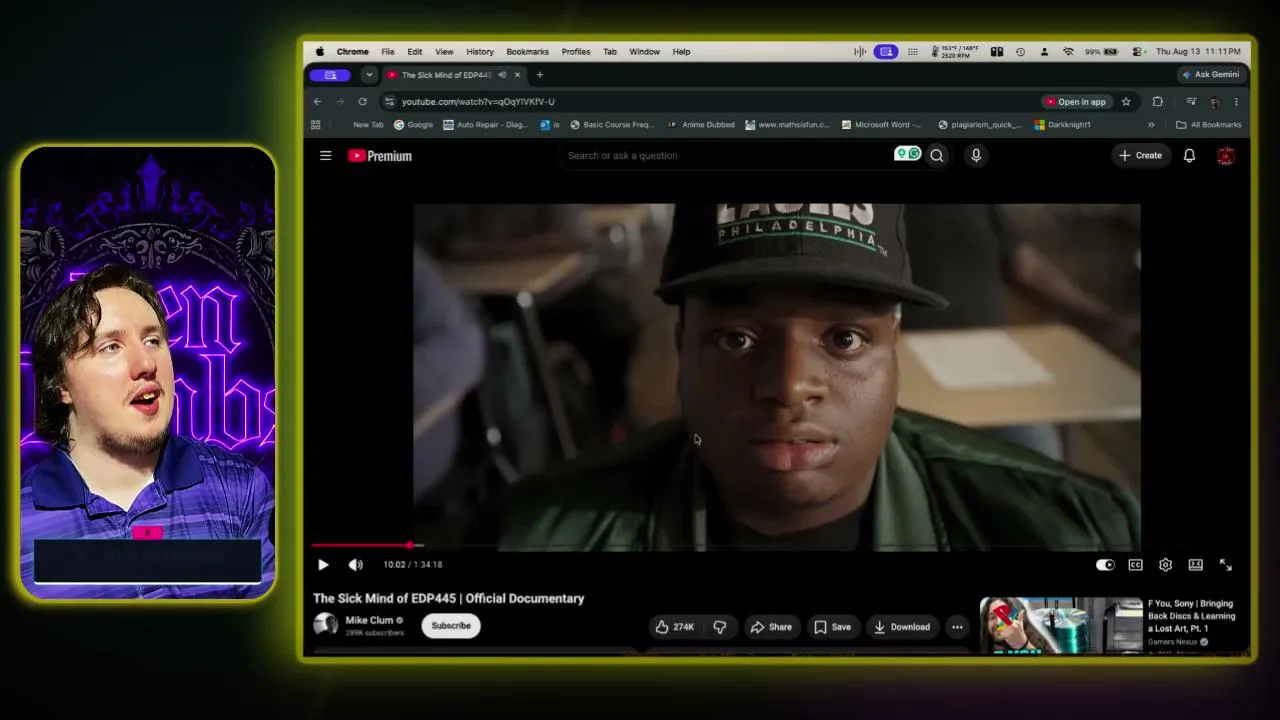Start voice search with the microphone
The height and width of the screenshot is (720, 1280).
(x=976, y=155)
